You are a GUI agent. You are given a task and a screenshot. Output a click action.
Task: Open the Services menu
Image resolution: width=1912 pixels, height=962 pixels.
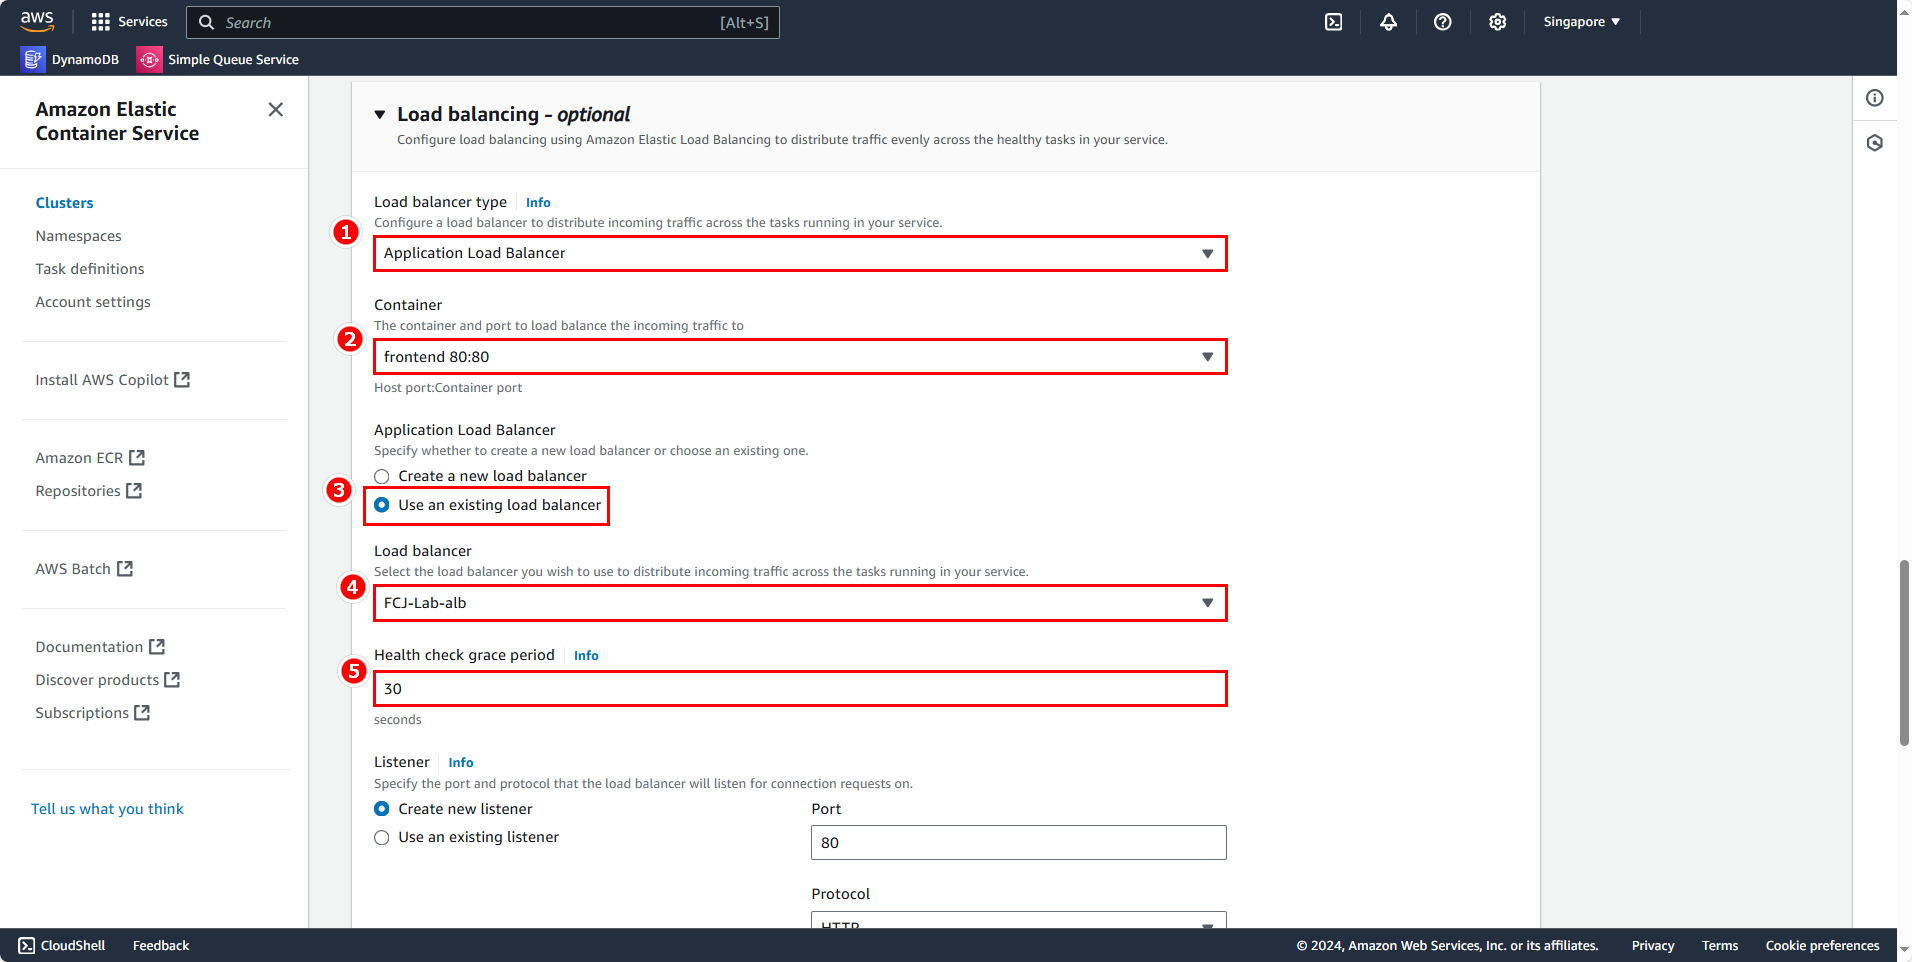(x=130, y=22)
